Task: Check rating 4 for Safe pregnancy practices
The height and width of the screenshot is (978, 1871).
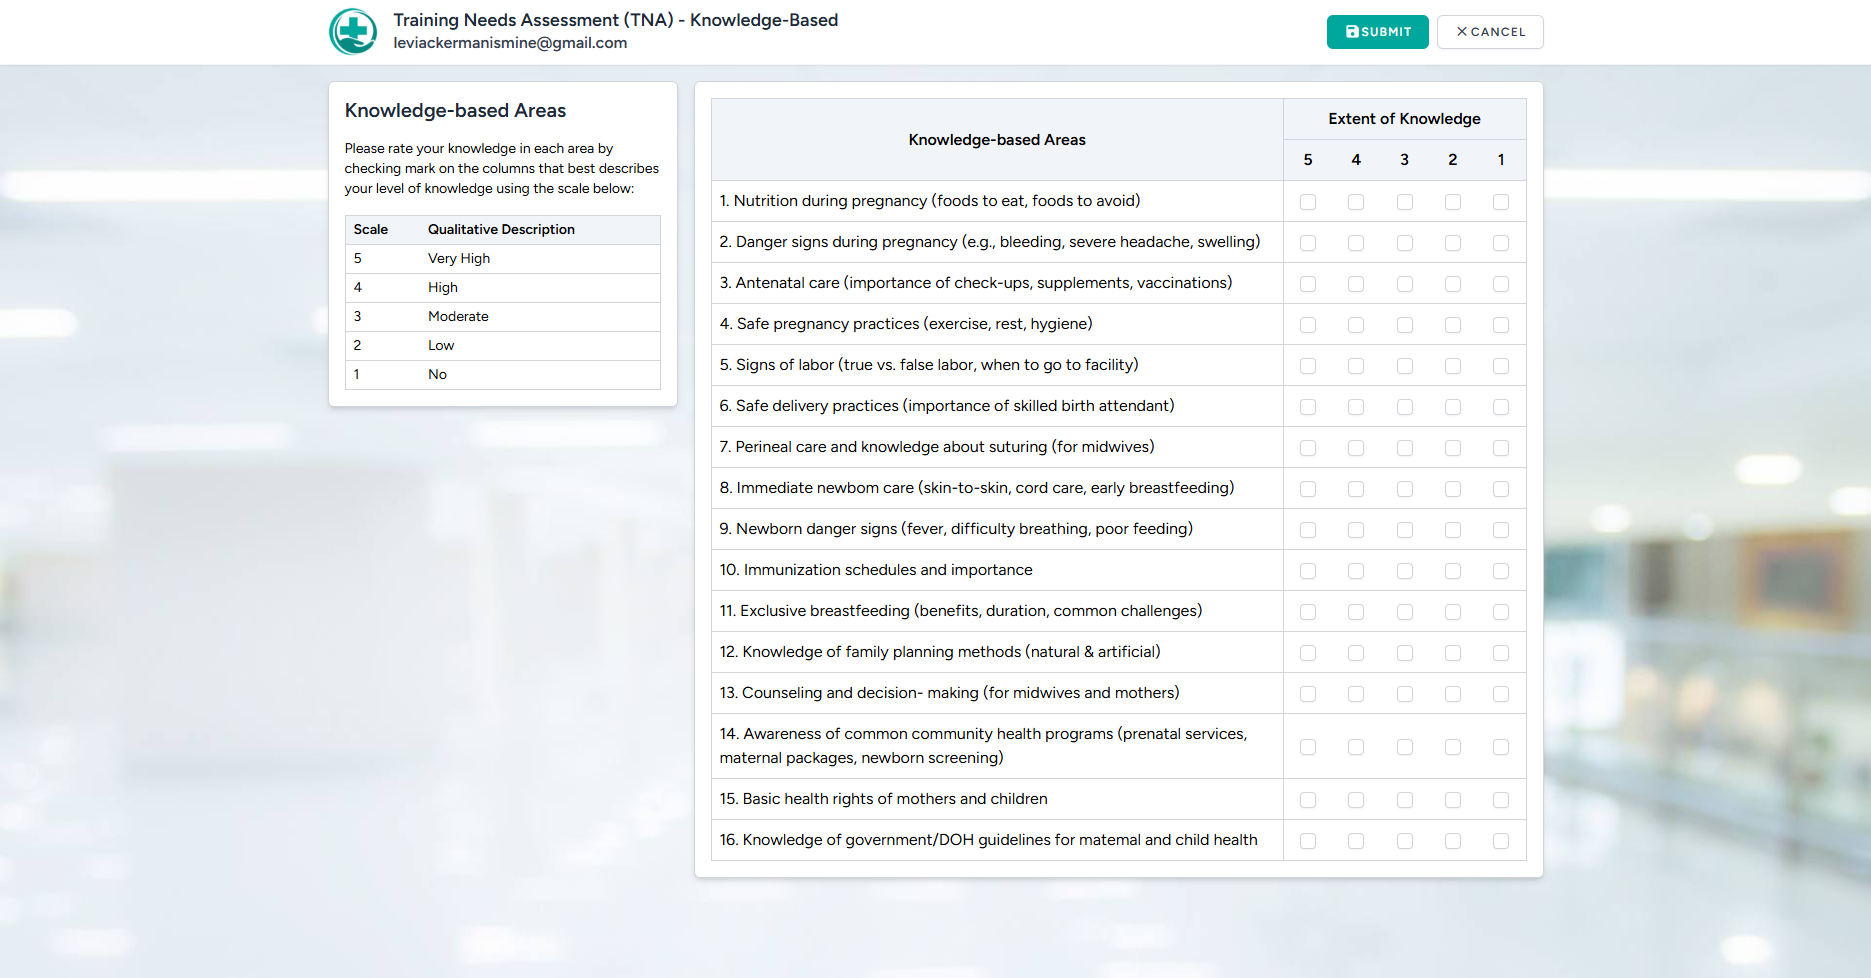Action: coord(1356,324)
